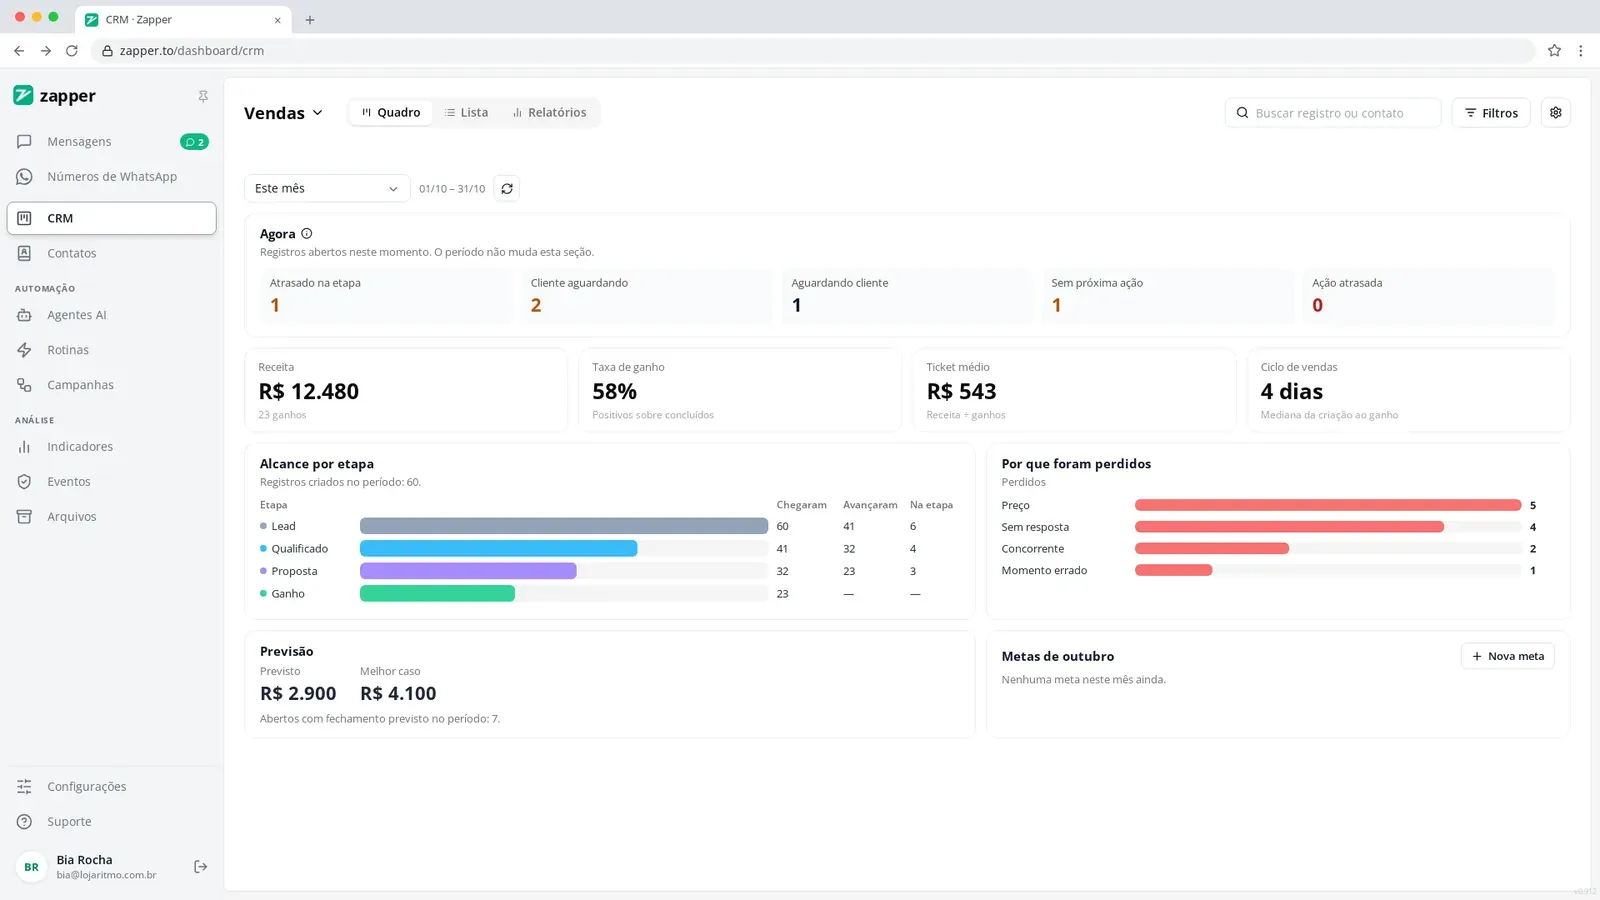The height and width of the screenshot is (900, 1600).
Task: Pin the sidebar with the pin icon
Action: tap(203, 96)
